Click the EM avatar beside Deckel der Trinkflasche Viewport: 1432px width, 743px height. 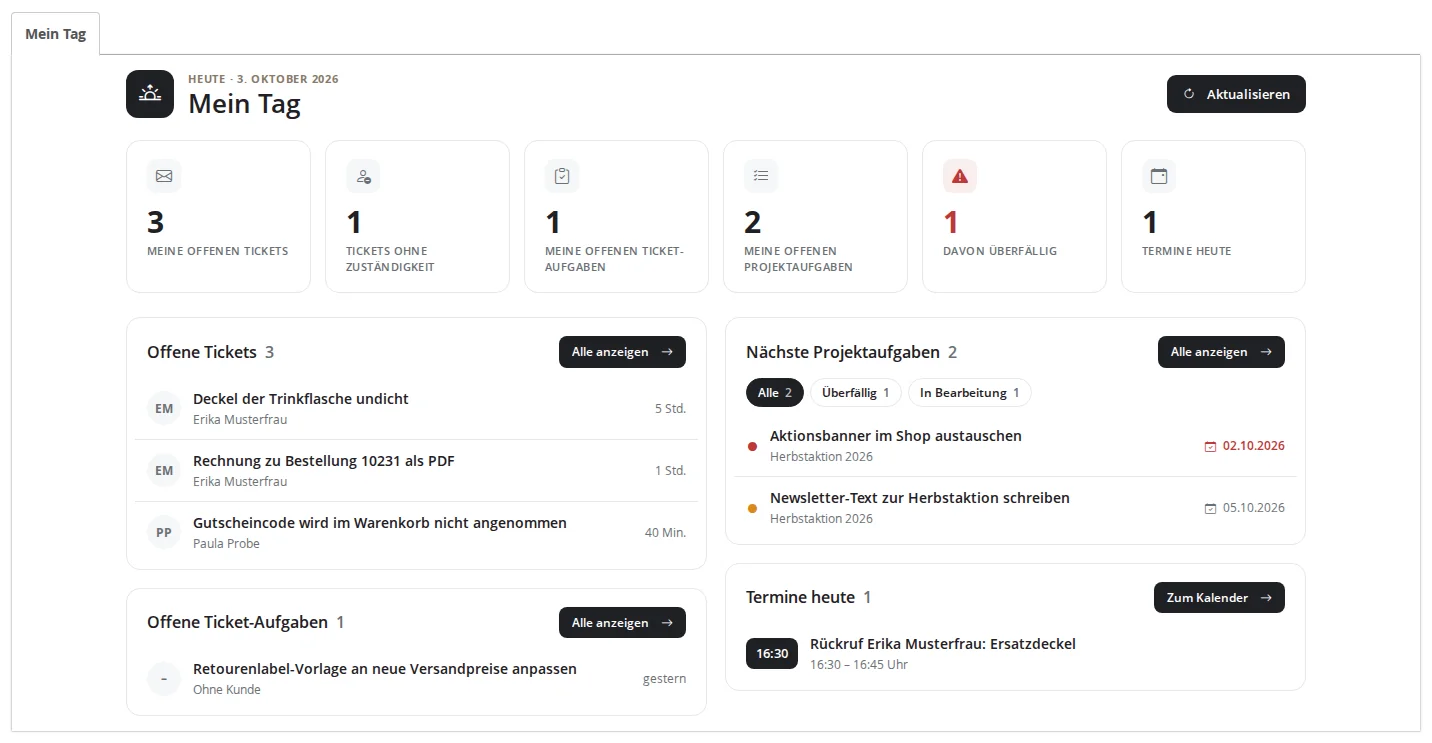(x=164, y=408)
